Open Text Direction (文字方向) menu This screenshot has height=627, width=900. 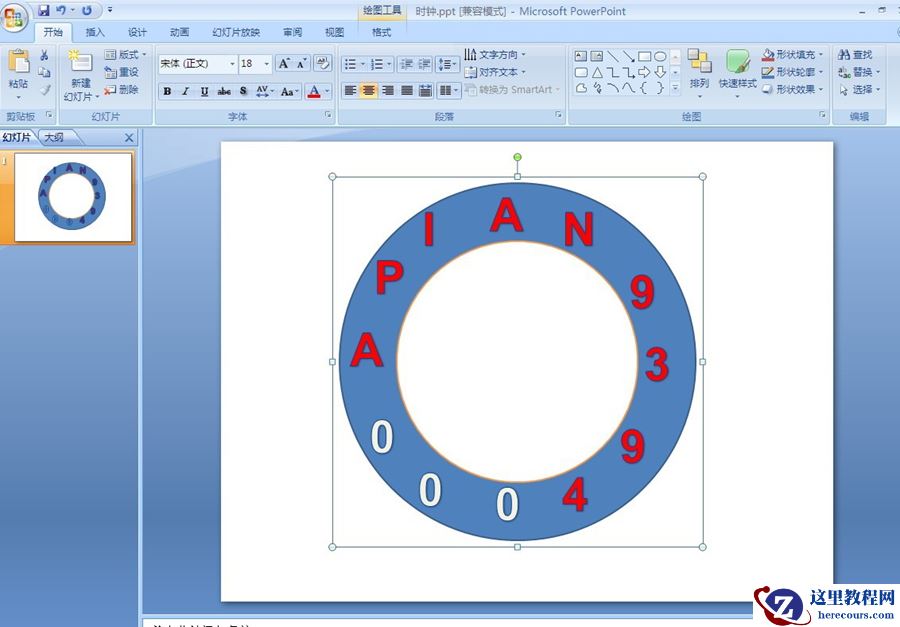(495, 55)
